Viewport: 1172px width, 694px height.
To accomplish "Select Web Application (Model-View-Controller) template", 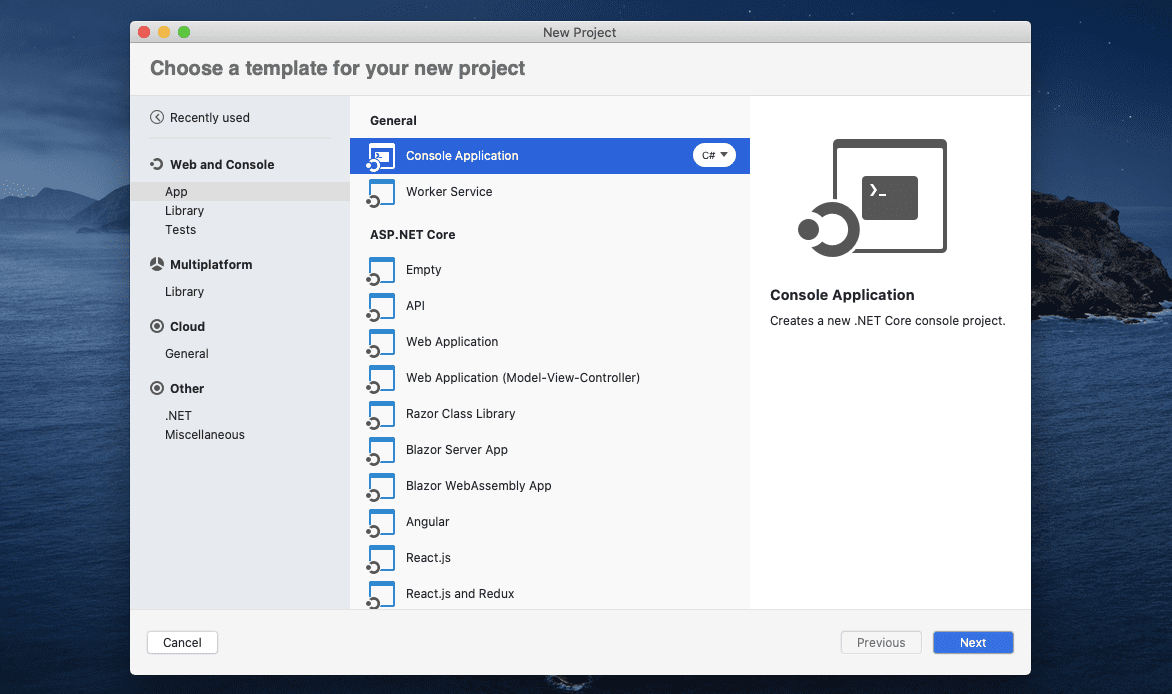I will [522, 378].
